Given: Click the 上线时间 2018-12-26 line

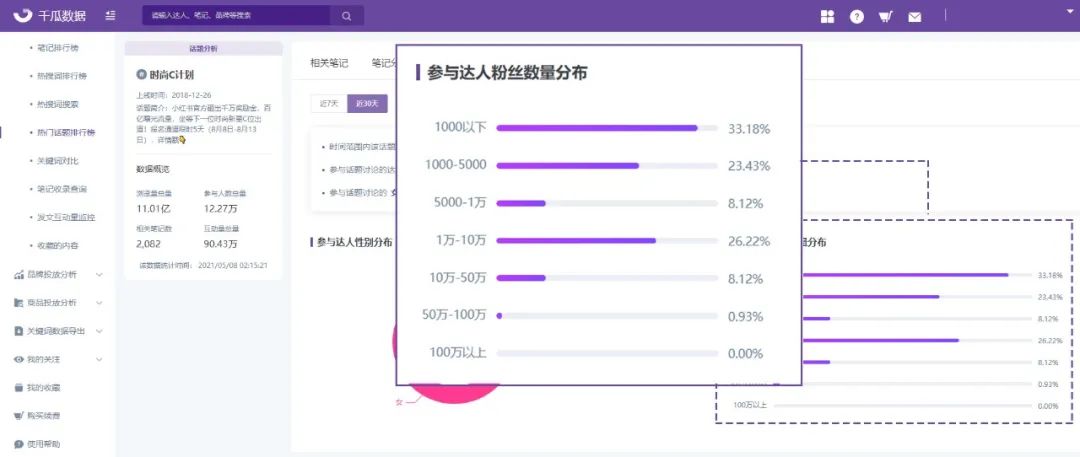Looking at the screenshot, I should pyautogui.click(x=174, y=96).
